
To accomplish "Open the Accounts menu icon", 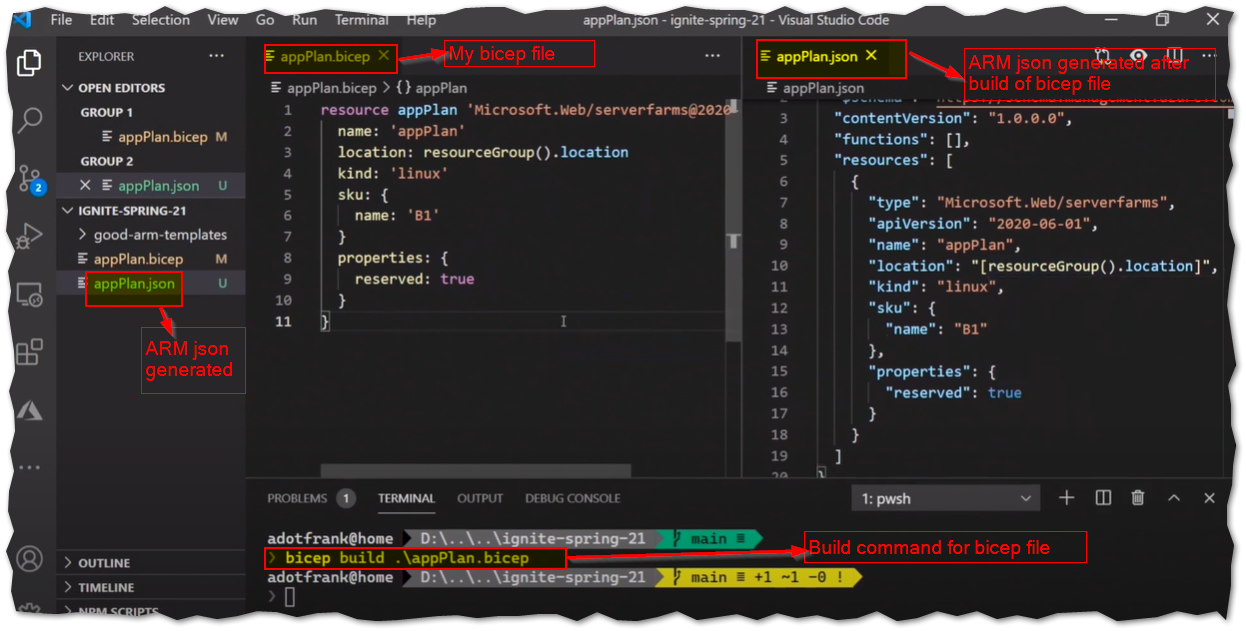I will (x=30, y=558).
